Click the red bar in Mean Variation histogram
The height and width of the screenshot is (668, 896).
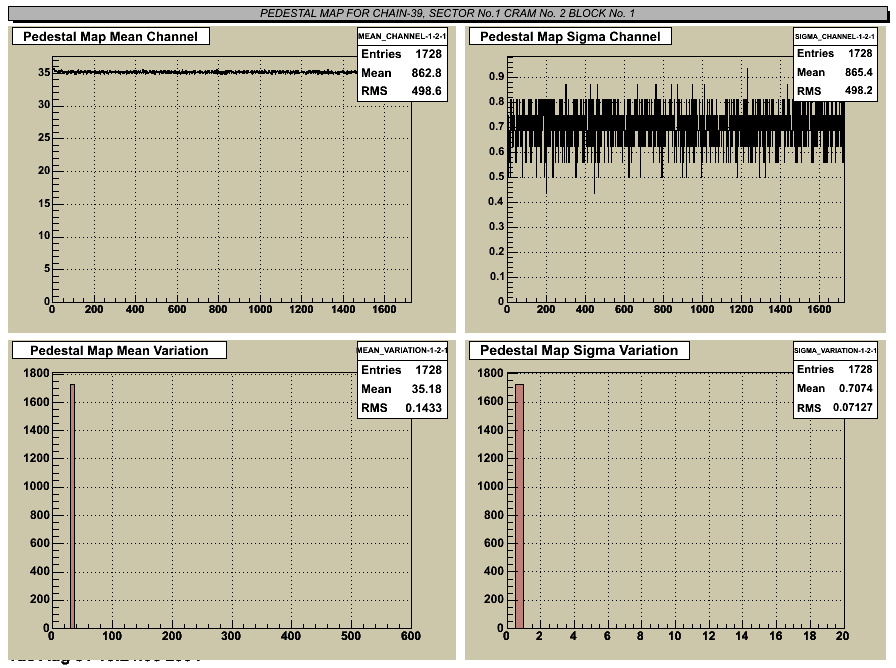[x=73, y=506]
